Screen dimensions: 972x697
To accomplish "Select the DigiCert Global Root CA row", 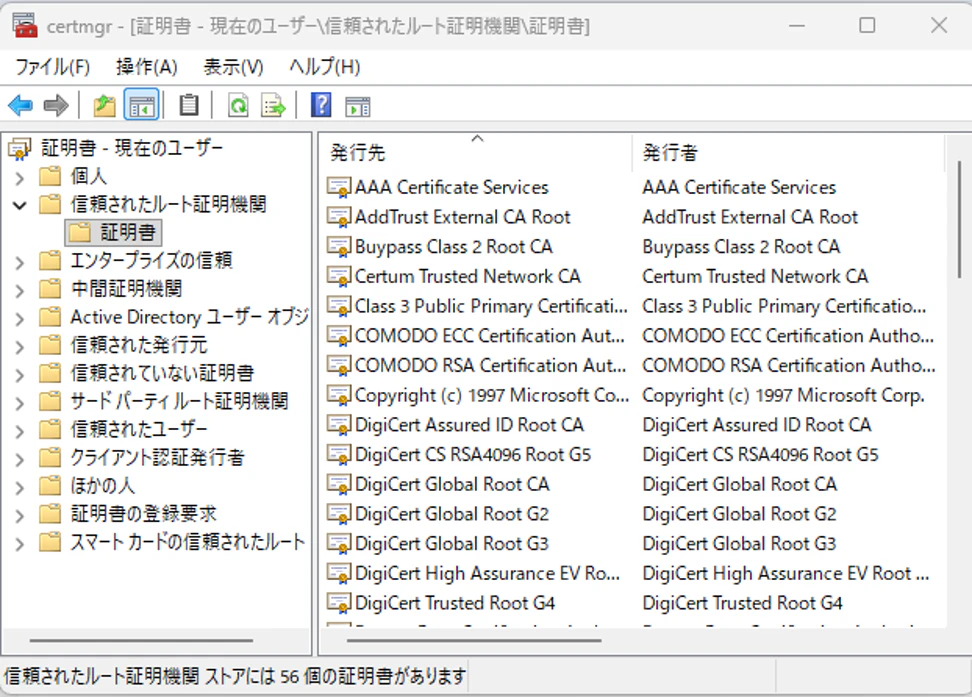I will (x=634, y=484).
